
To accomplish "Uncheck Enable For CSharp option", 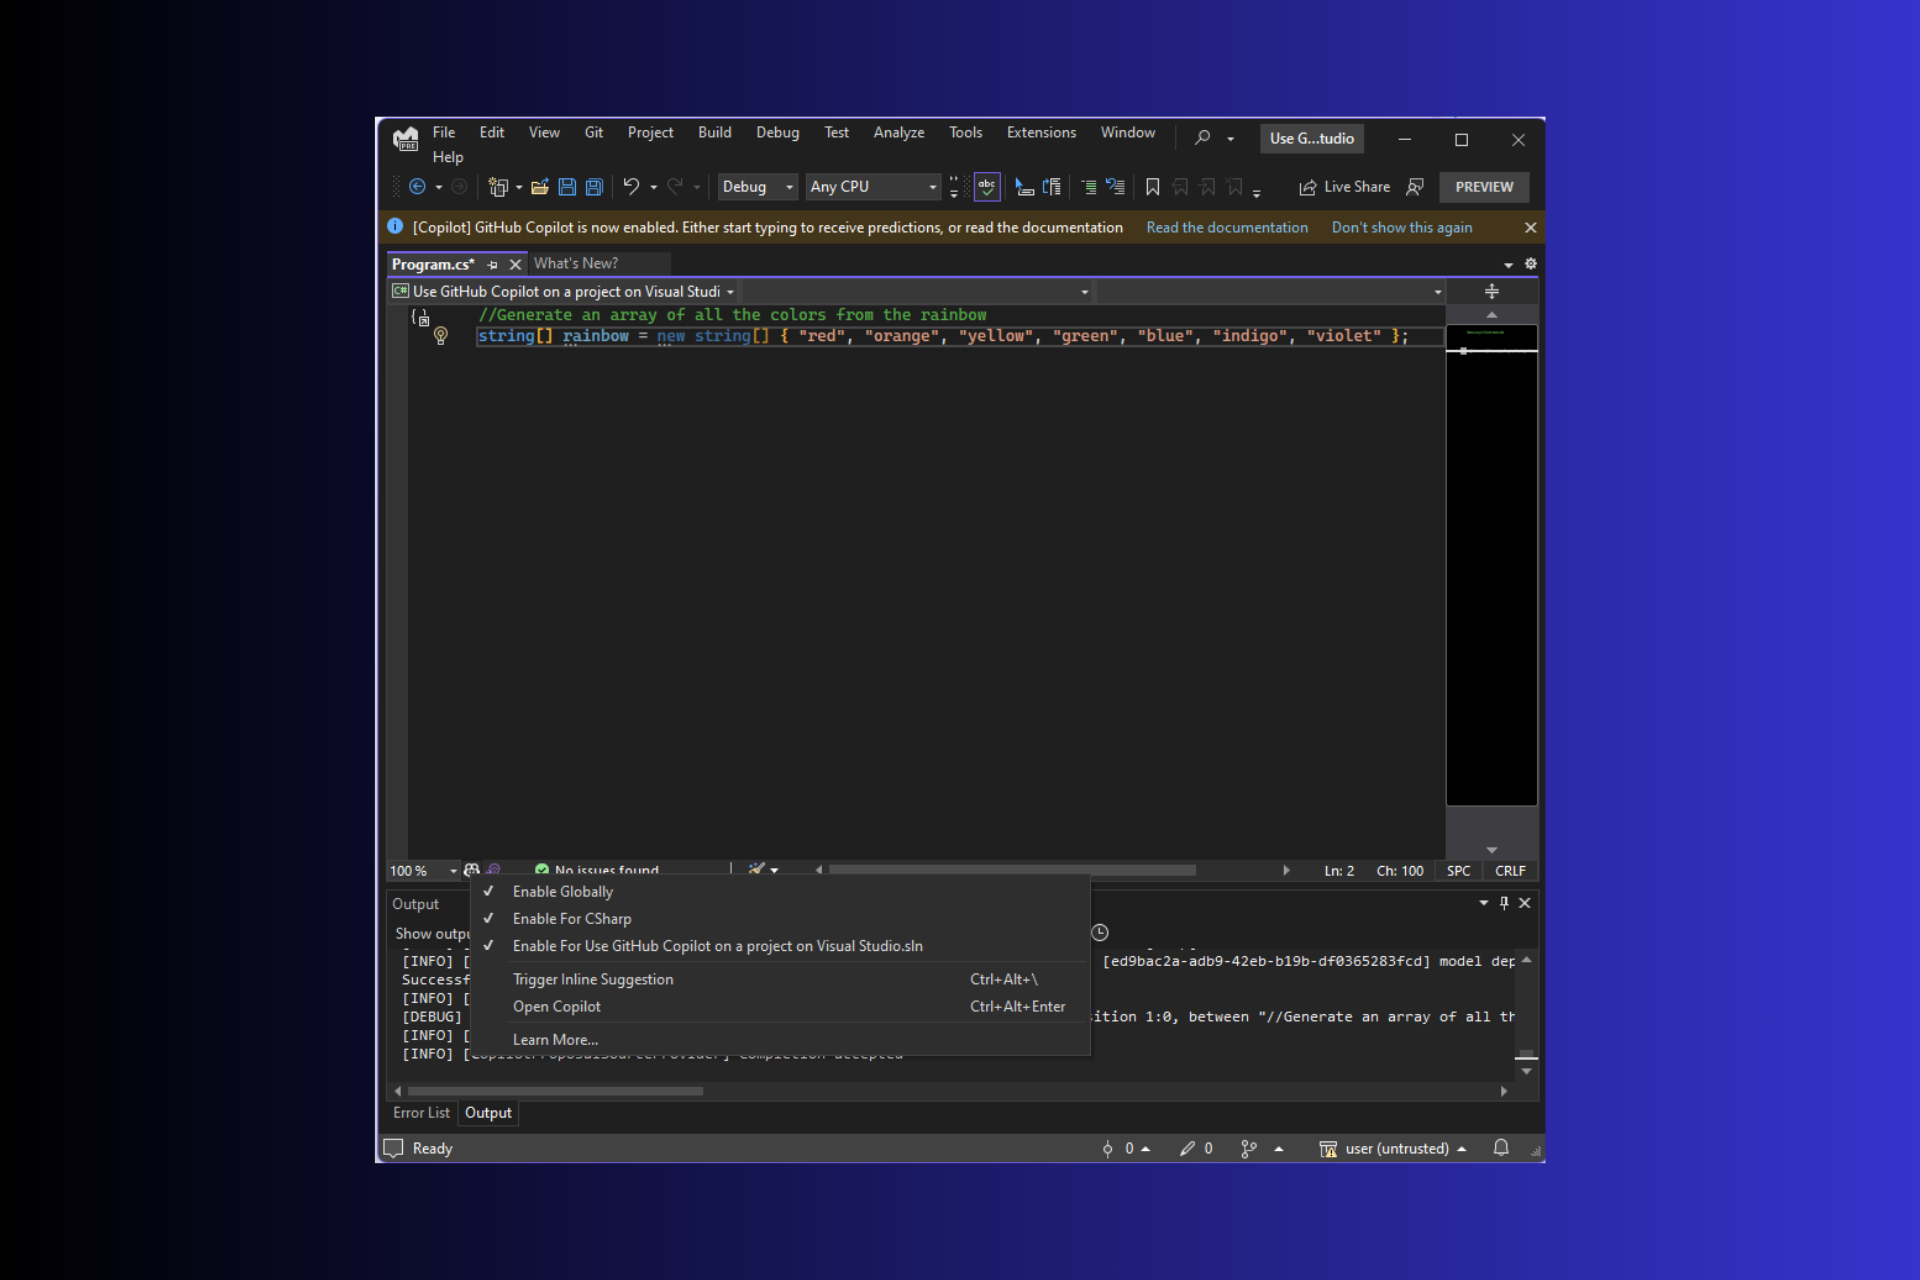I will (571, 918).
